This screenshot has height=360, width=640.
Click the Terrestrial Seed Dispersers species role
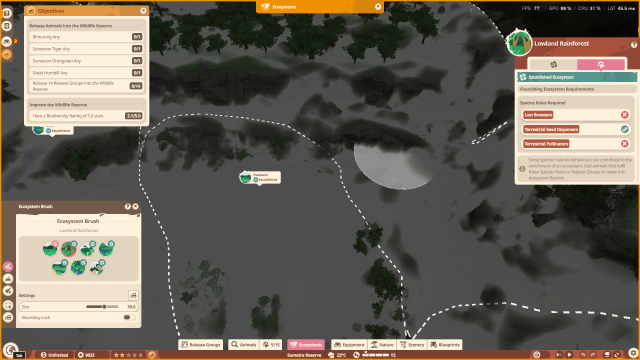pyautogui.click(x=551, y=129)
